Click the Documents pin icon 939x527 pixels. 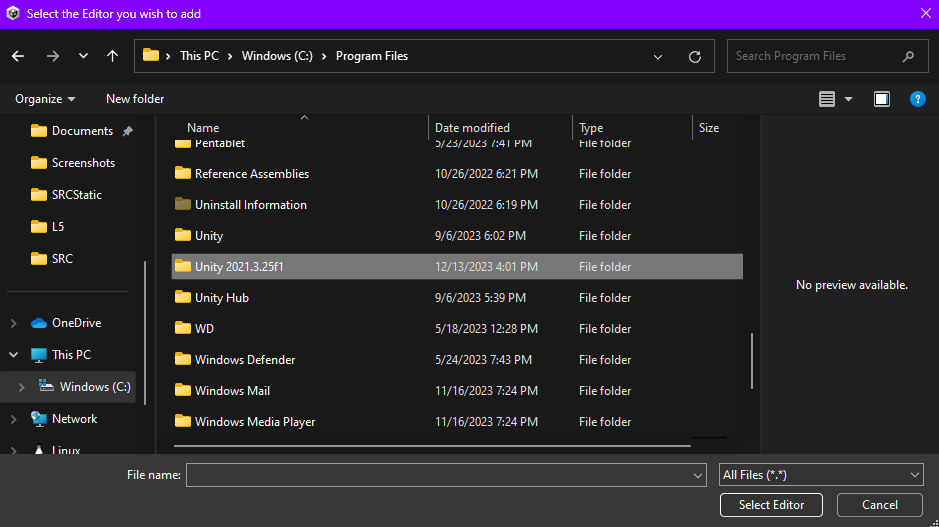128,131
